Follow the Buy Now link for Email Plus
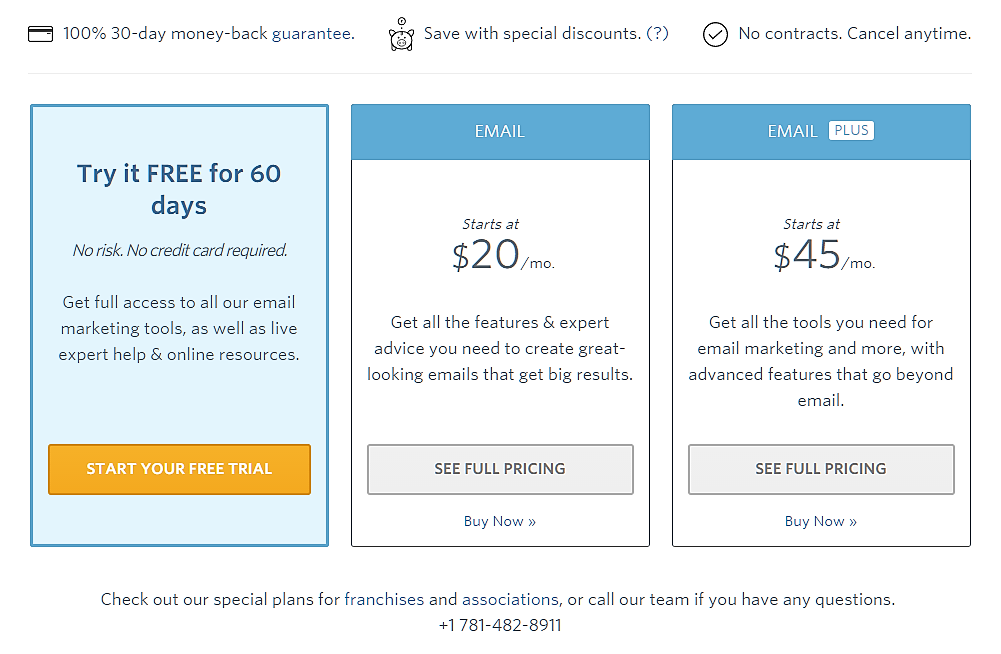Image resolution: width=1001 pixels, height=654 pixels. pos(821,521)
